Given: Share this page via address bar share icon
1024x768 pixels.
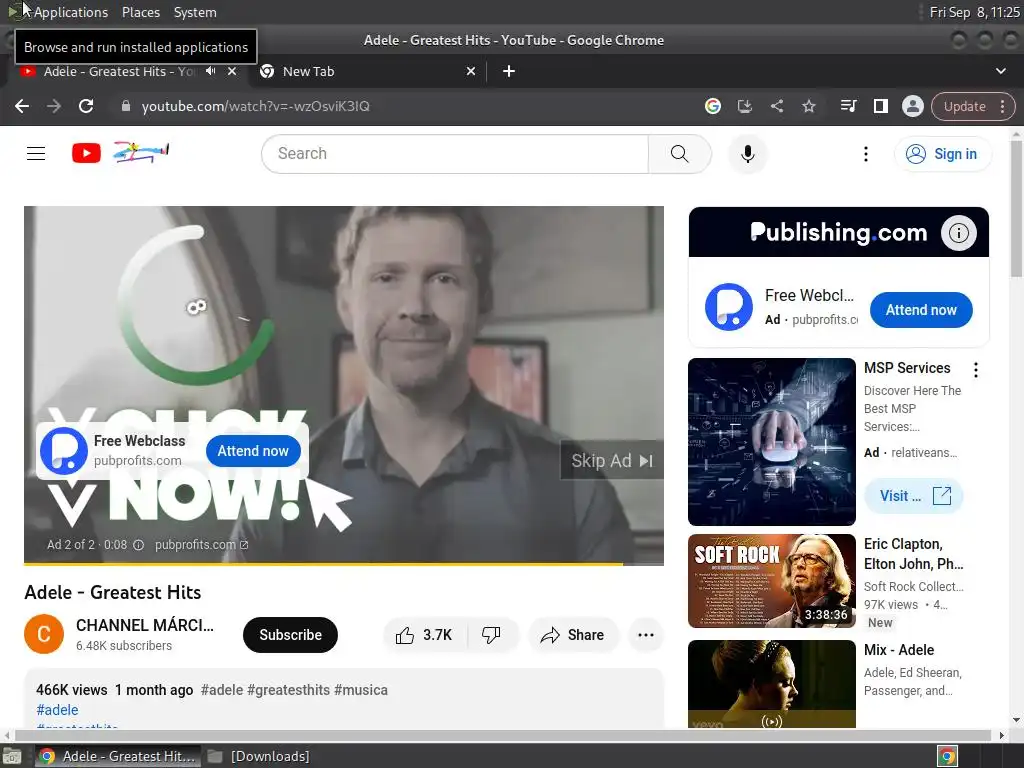Looking at the screenshot, I should click(x=776, y=106).
